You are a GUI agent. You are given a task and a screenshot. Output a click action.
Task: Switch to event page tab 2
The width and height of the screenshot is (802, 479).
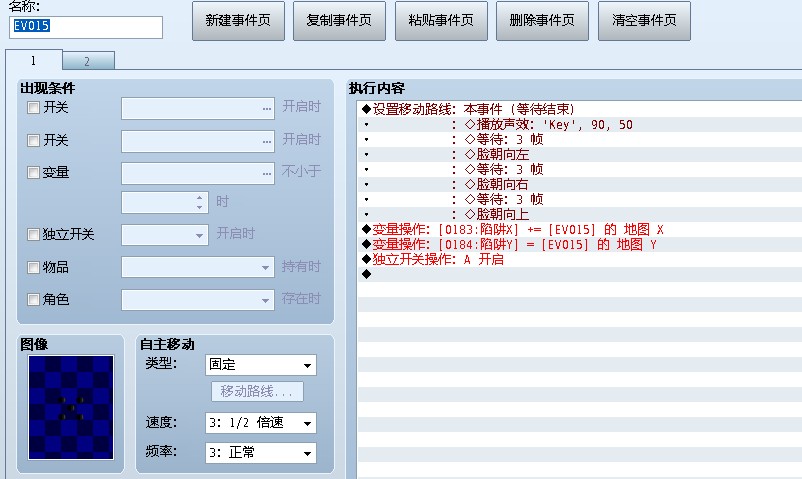88,61
